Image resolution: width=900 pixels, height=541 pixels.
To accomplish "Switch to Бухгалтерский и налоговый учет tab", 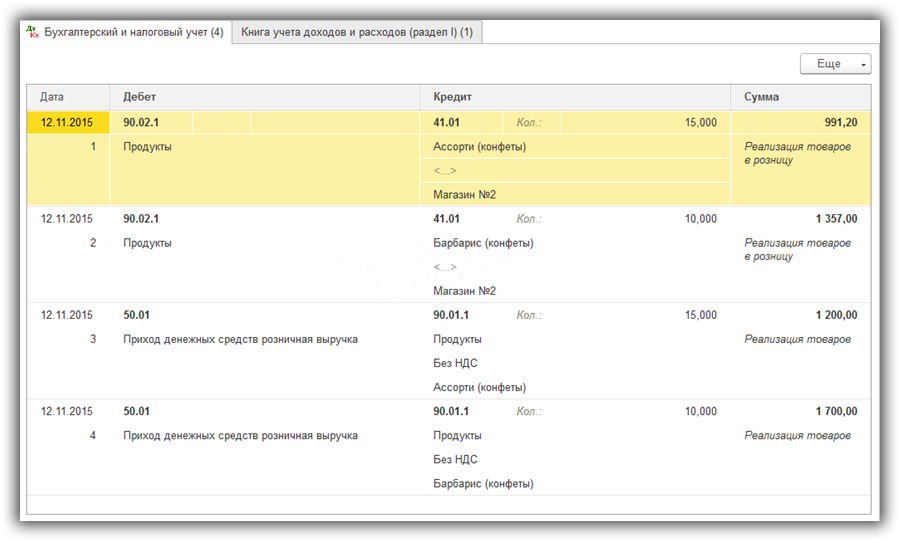I will pyautogui.click(x=126, y=32).
